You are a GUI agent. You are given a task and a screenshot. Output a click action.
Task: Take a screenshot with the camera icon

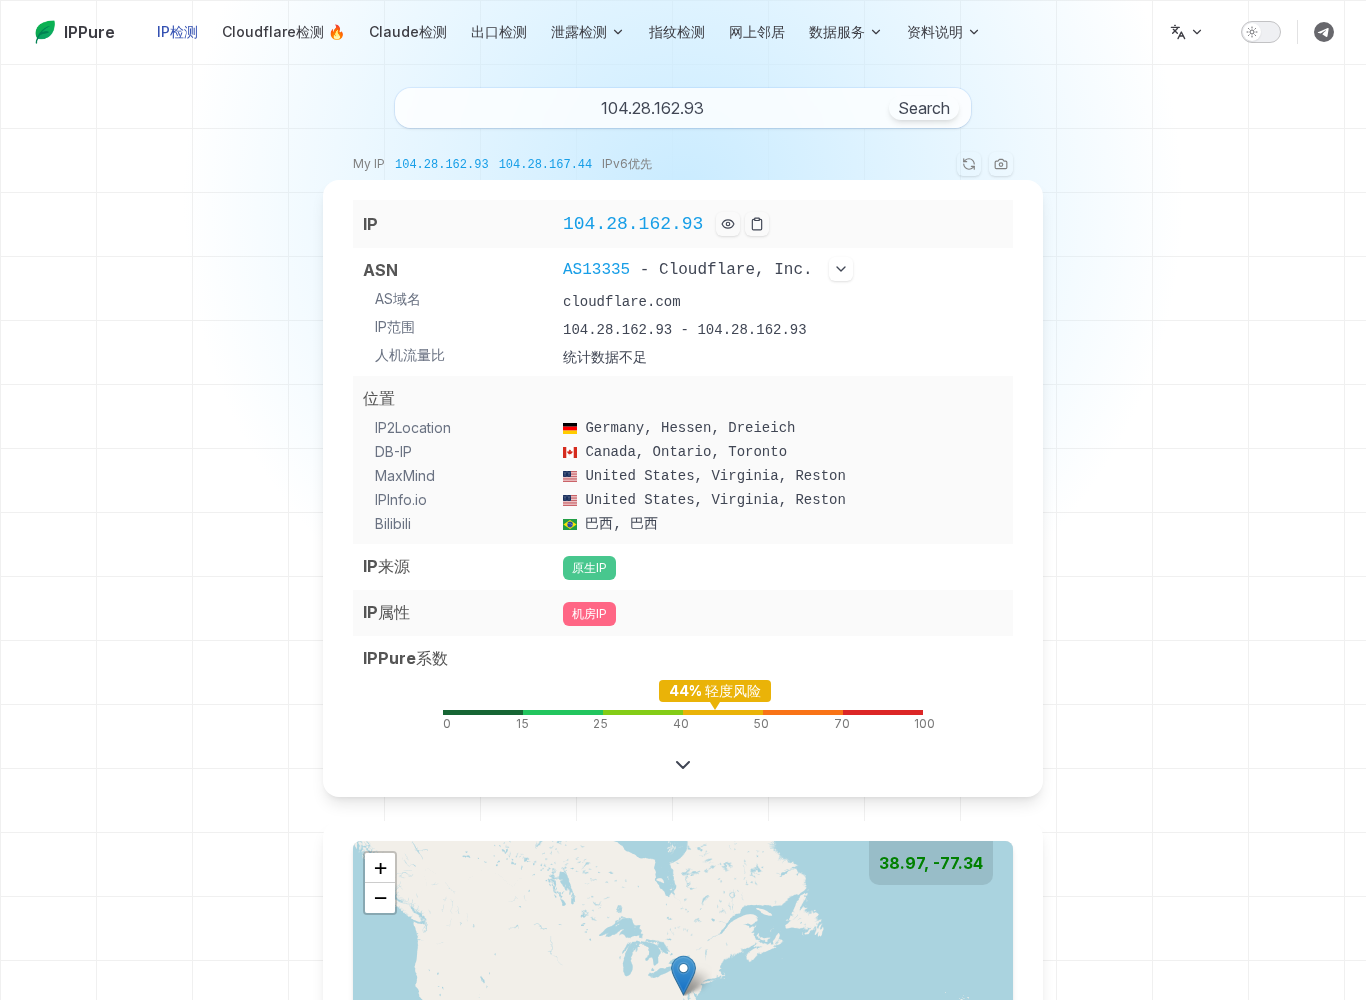(1001, 164)
